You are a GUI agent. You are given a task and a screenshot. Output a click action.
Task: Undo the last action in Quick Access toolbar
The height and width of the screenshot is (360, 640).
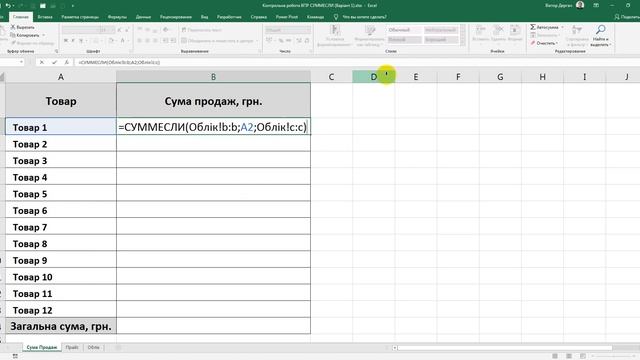[x=8, y=6]
